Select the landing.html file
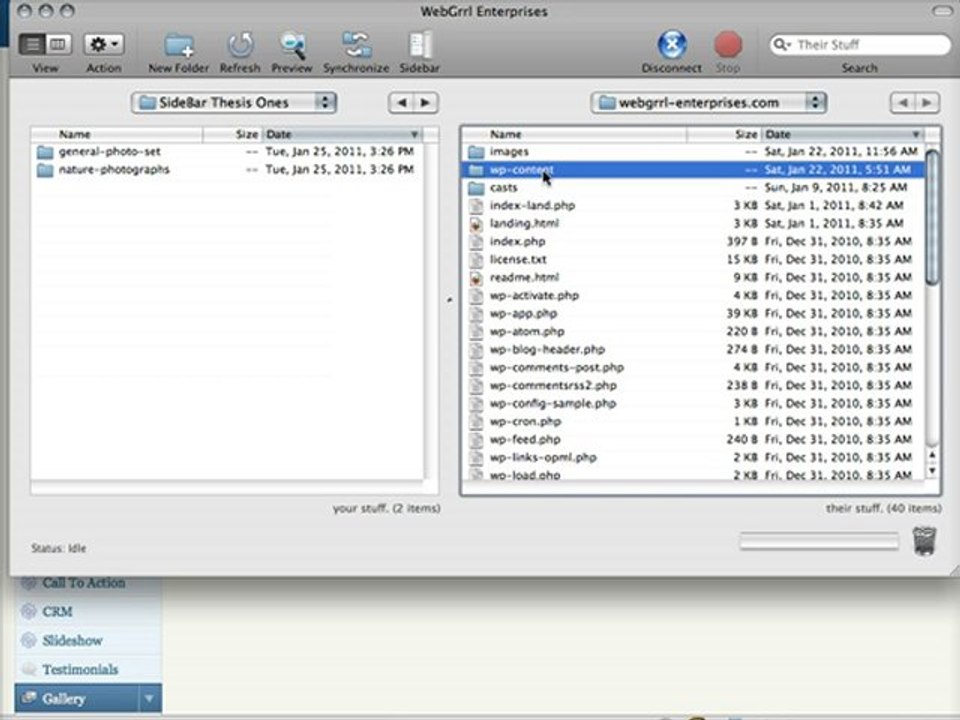 [693, 223]
